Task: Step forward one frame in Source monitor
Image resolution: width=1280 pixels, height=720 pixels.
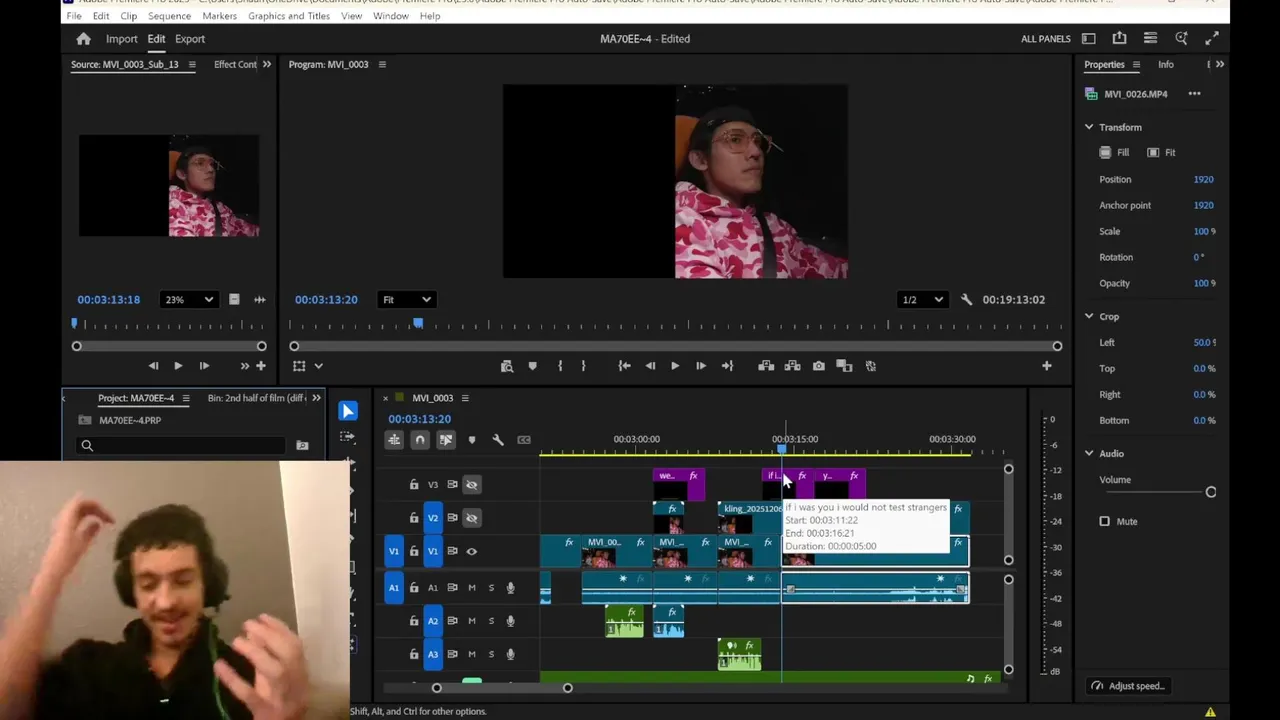Action: click(x=204, y=366)
